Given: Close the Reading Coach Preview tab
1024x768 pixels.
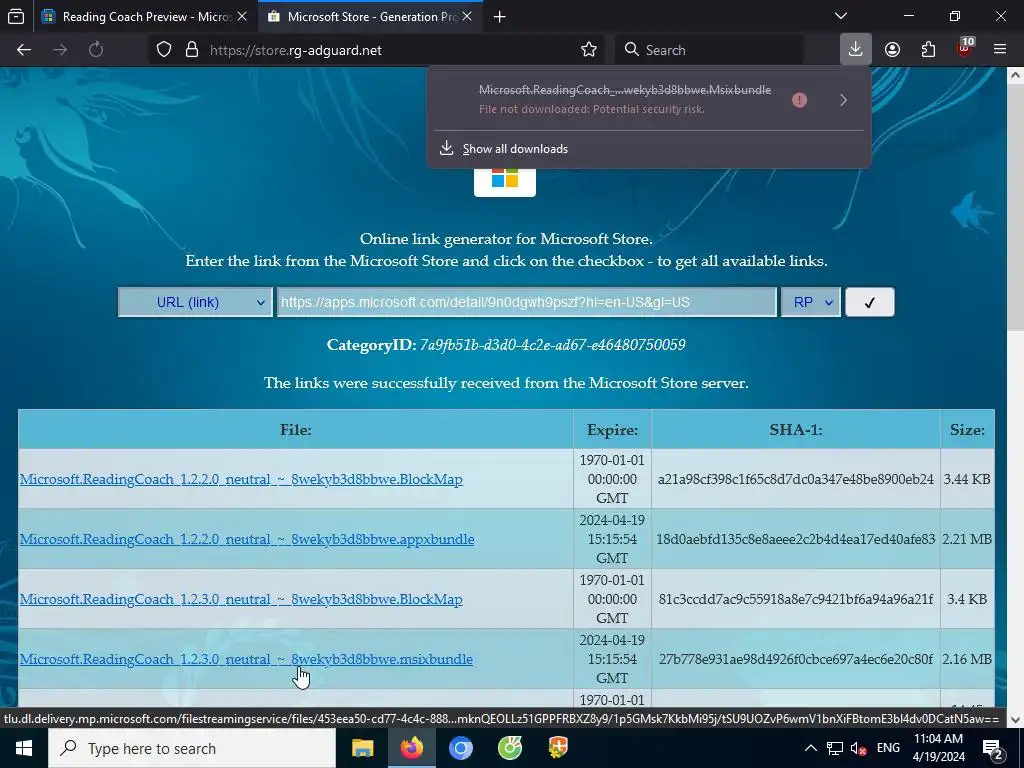Looking at the screenshot, I should pyautogui.click(x=242, y=16).
